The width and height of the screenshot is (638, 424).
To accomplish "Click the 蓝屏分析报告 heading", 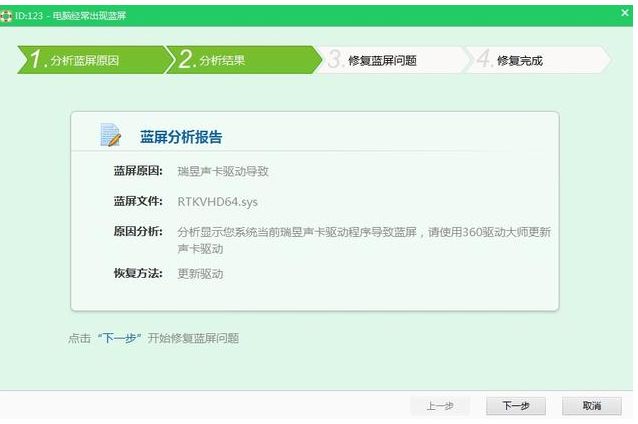I will (181, 137).
